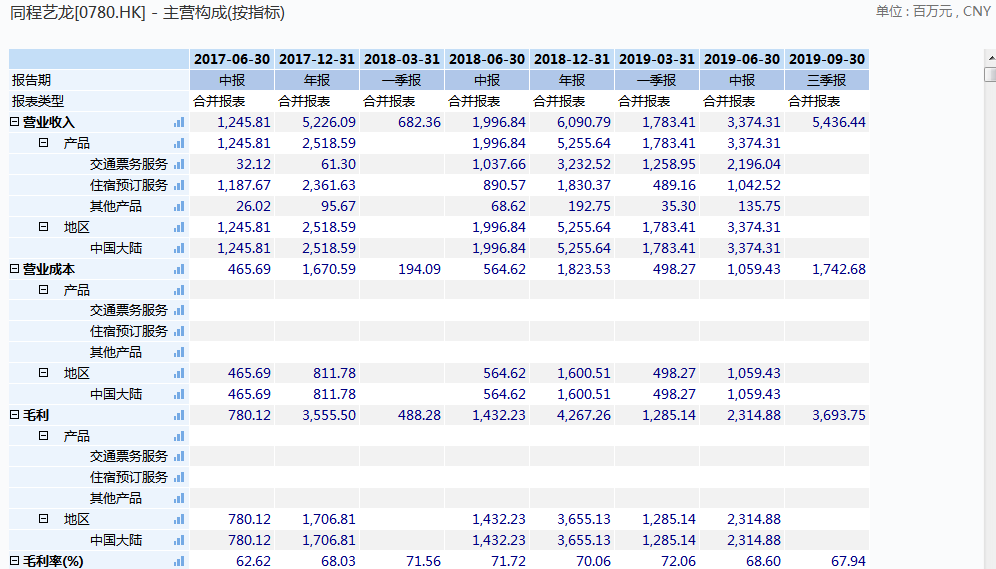The height and width of the screenshot is (569, 996).
Task: Open chart icon for 中国大陆 under 营业收入
Action: click(x=179, y=248)
